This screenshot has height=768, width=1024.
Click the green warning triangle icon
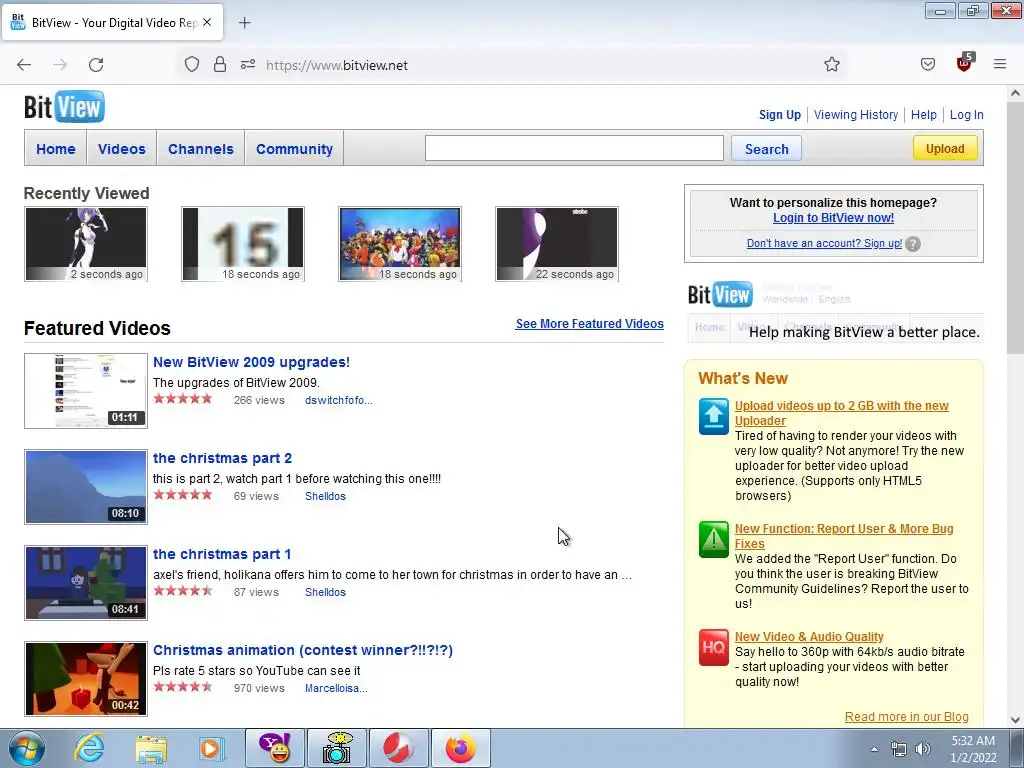pyautogui.click(x=713, y=539)
